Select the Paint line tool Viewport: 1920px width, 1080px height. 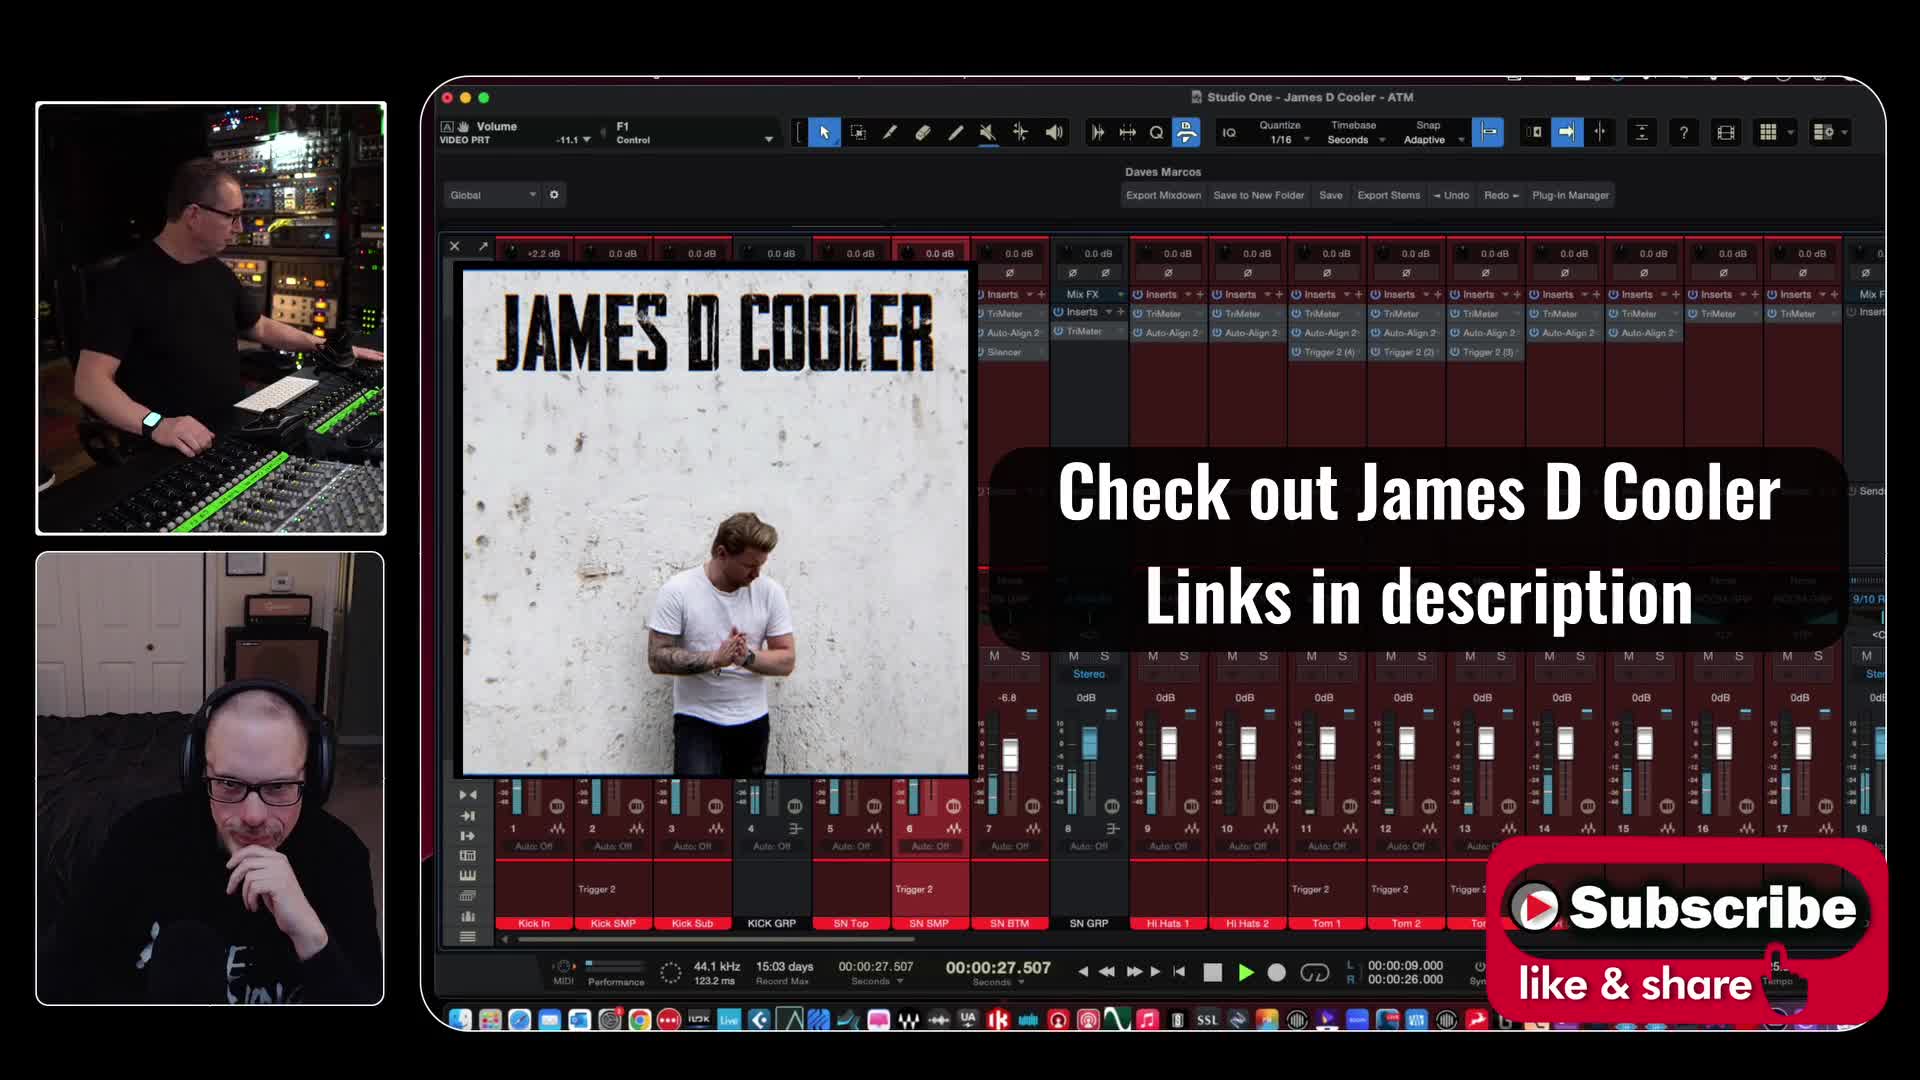(x=955, y=132)
